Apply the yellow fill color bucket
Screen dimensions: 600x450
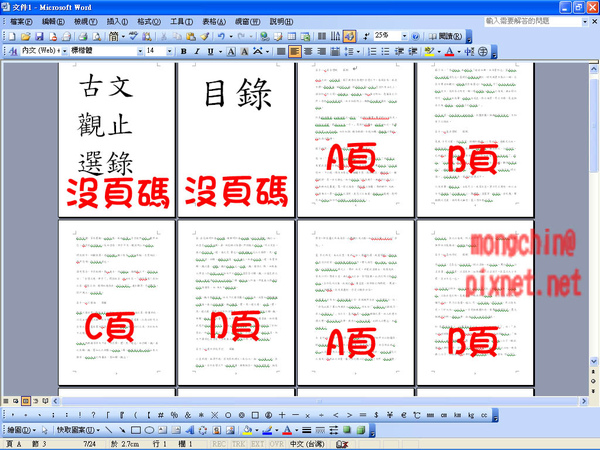click(x=247, y=430)
